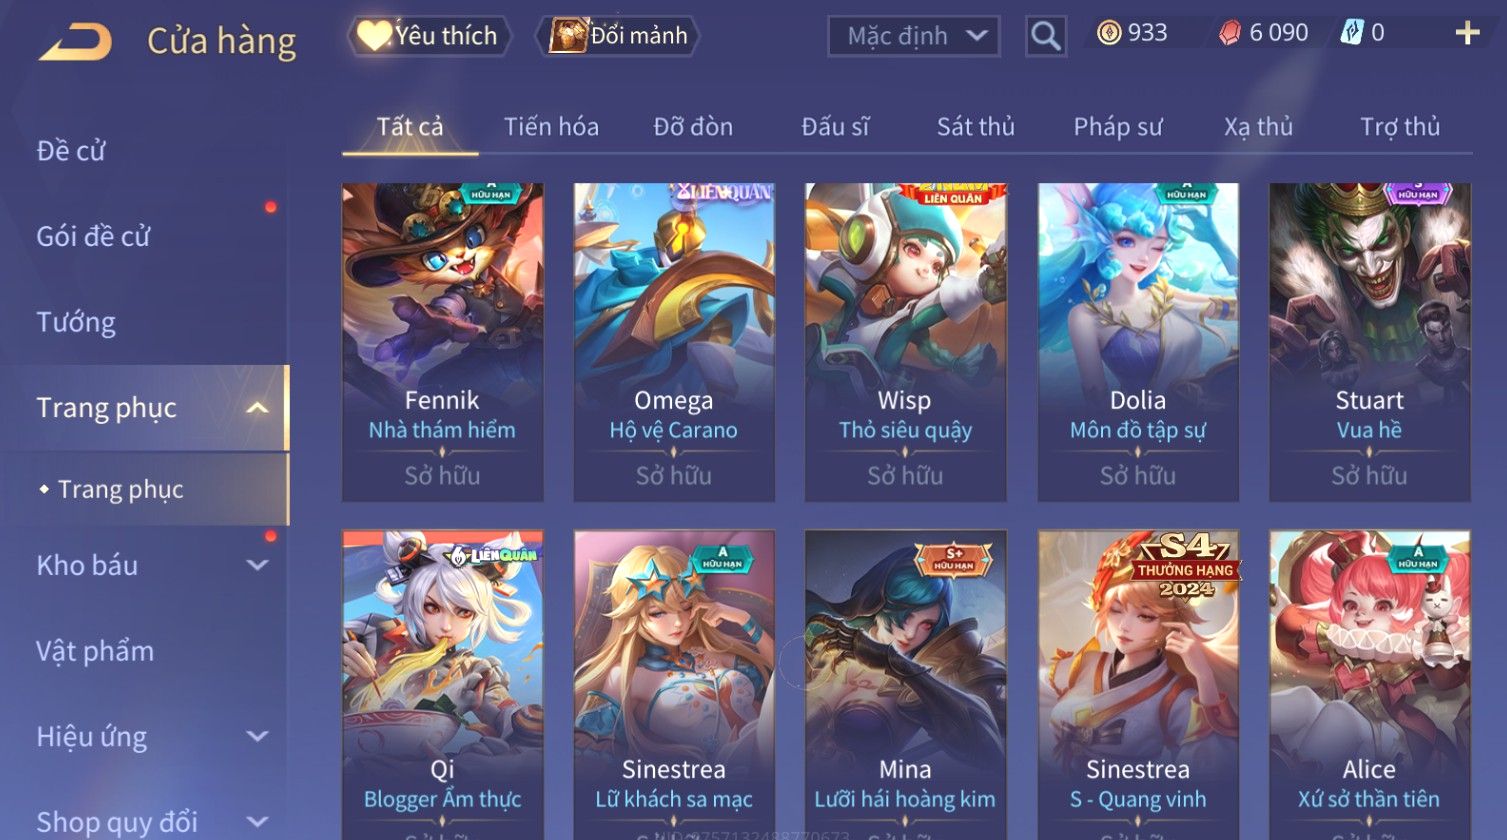Expand the Hiệu ứng sidebar section
The height and width of the screenshot is (840, 1507).
[257, 737]
